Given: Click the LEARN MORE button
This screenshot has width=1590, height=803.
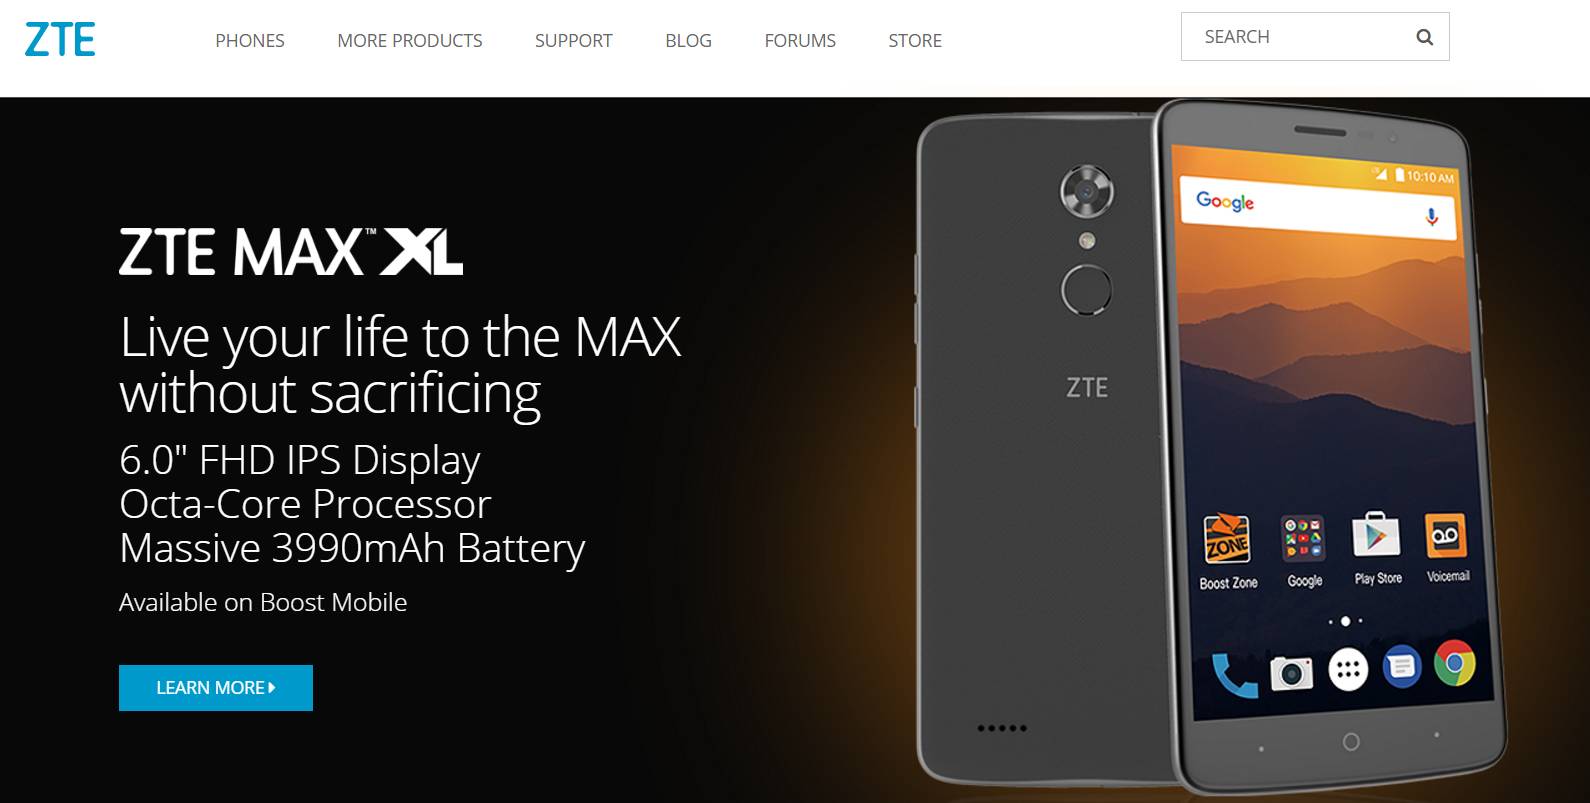Looking at the screenshot, I should click(x=216, y=688).
